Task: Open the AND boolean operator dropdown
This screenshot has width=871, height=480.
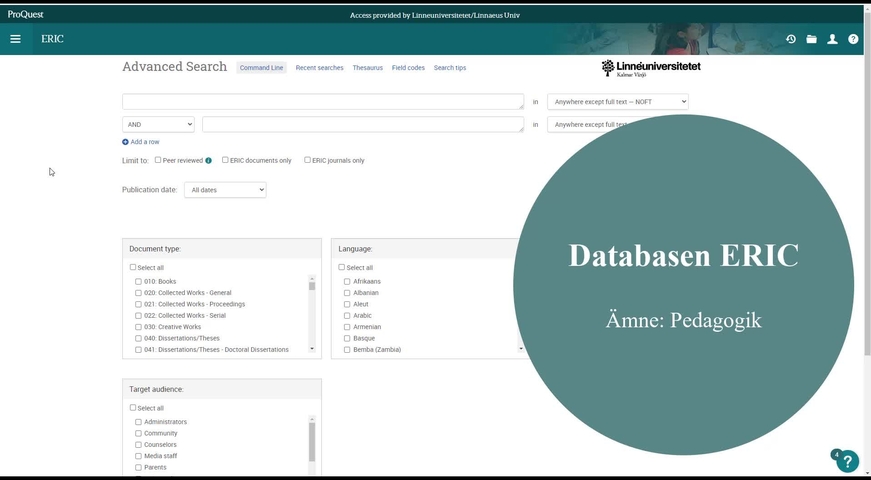Action: click(158, 124)
